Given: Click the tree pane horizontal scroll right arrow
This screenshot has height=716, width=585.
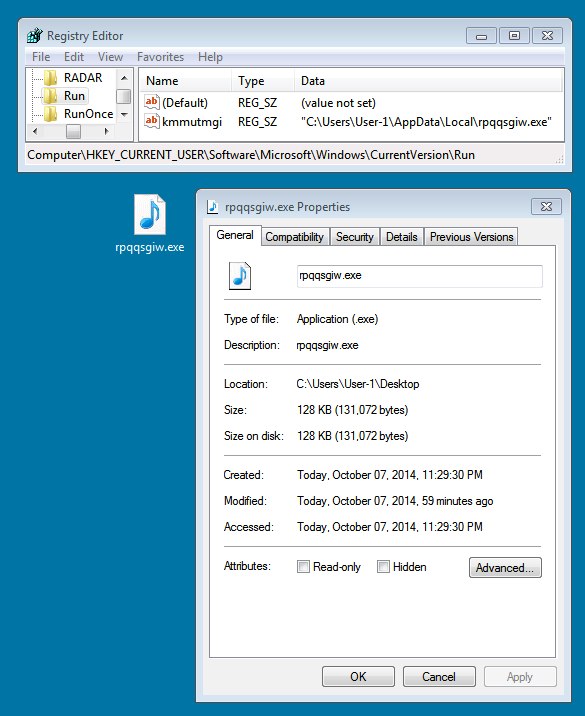Looking at the screenshot, I should point(106,132).
